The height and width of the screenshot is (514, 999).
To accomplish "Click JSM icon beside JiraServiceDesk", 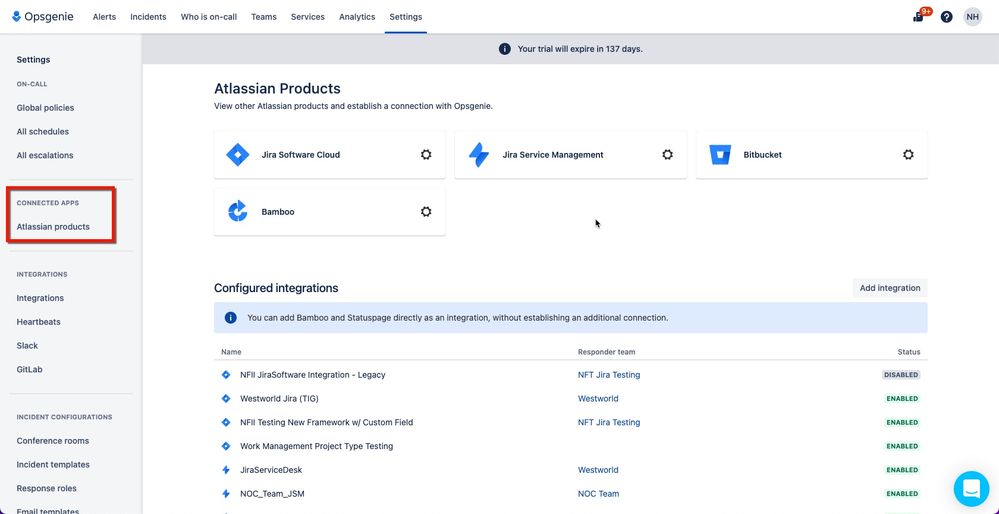I will 226,470.
